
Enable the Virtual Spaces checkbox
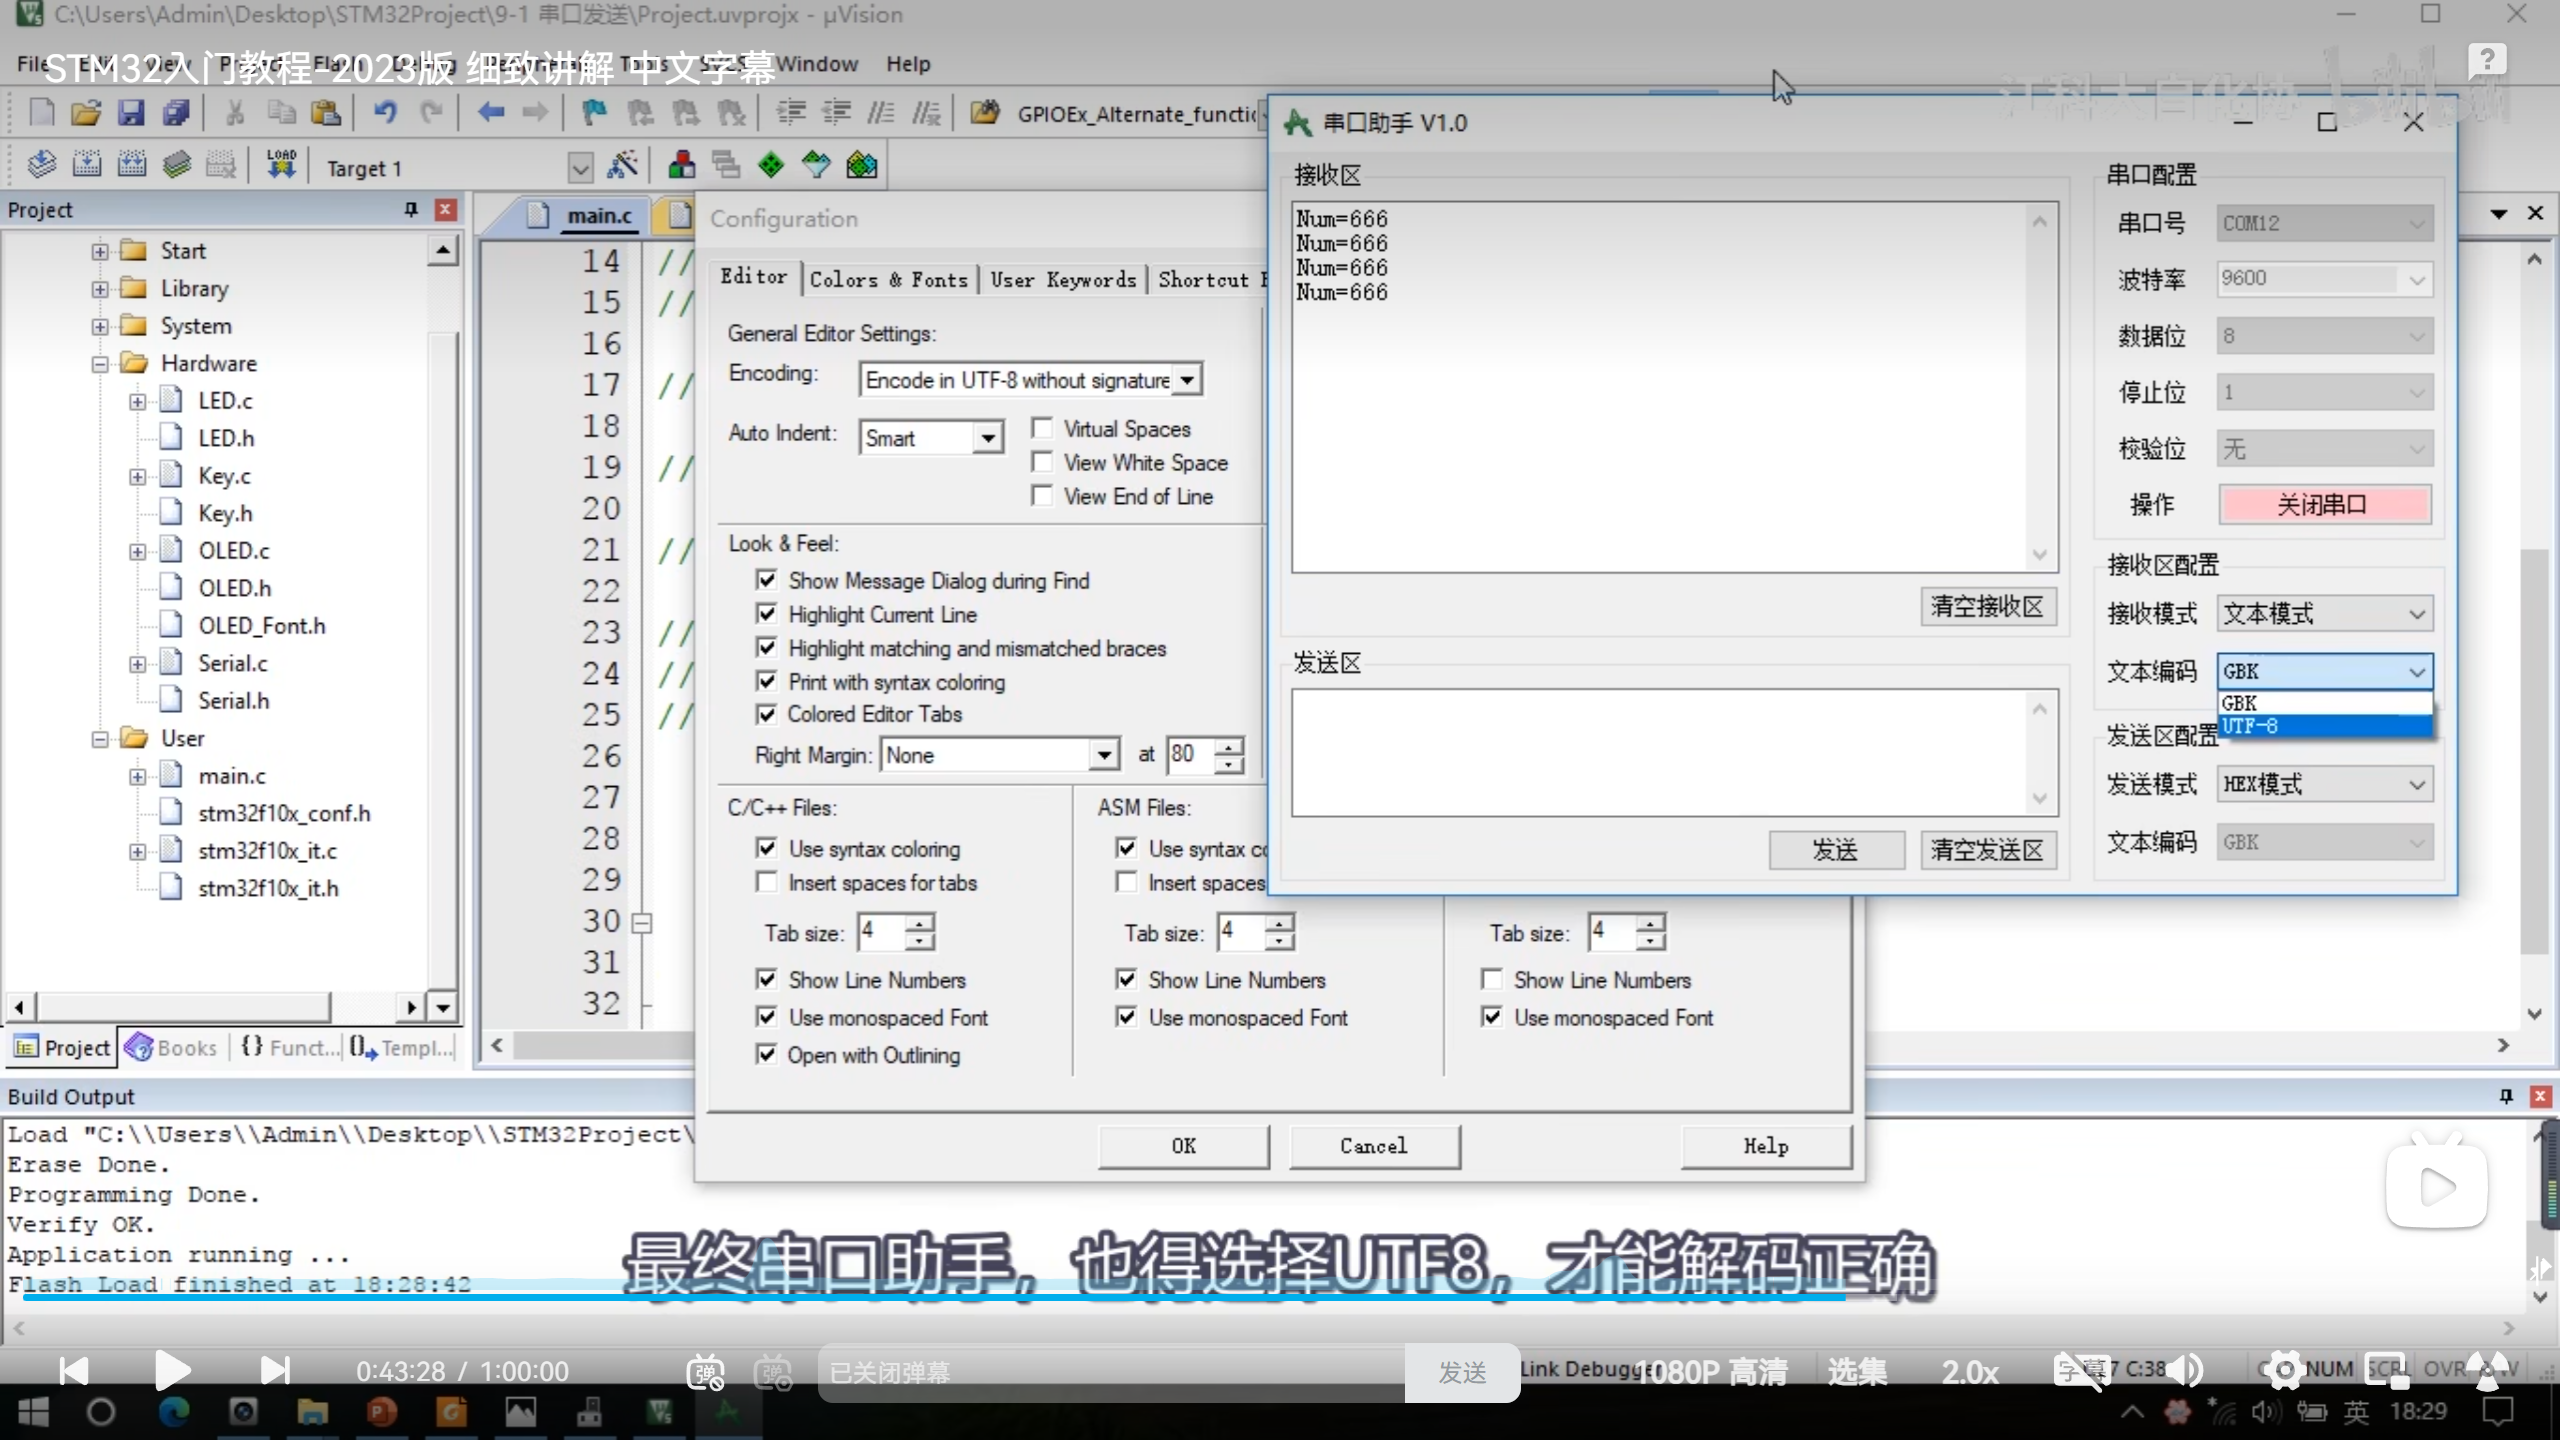tap(1042, 429)
